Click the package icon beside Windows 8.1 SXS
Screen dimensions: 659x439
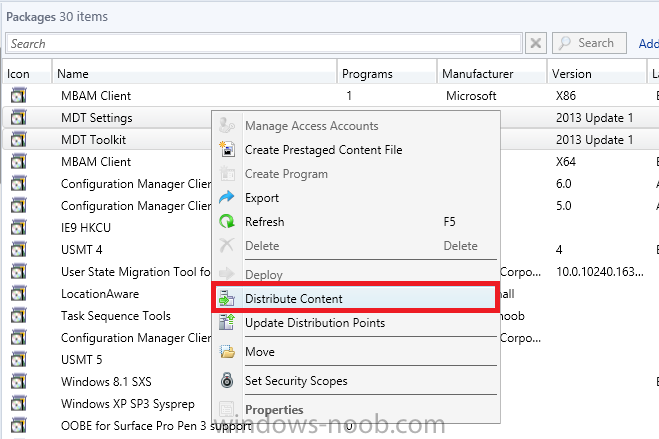click(x=18, y=381)
